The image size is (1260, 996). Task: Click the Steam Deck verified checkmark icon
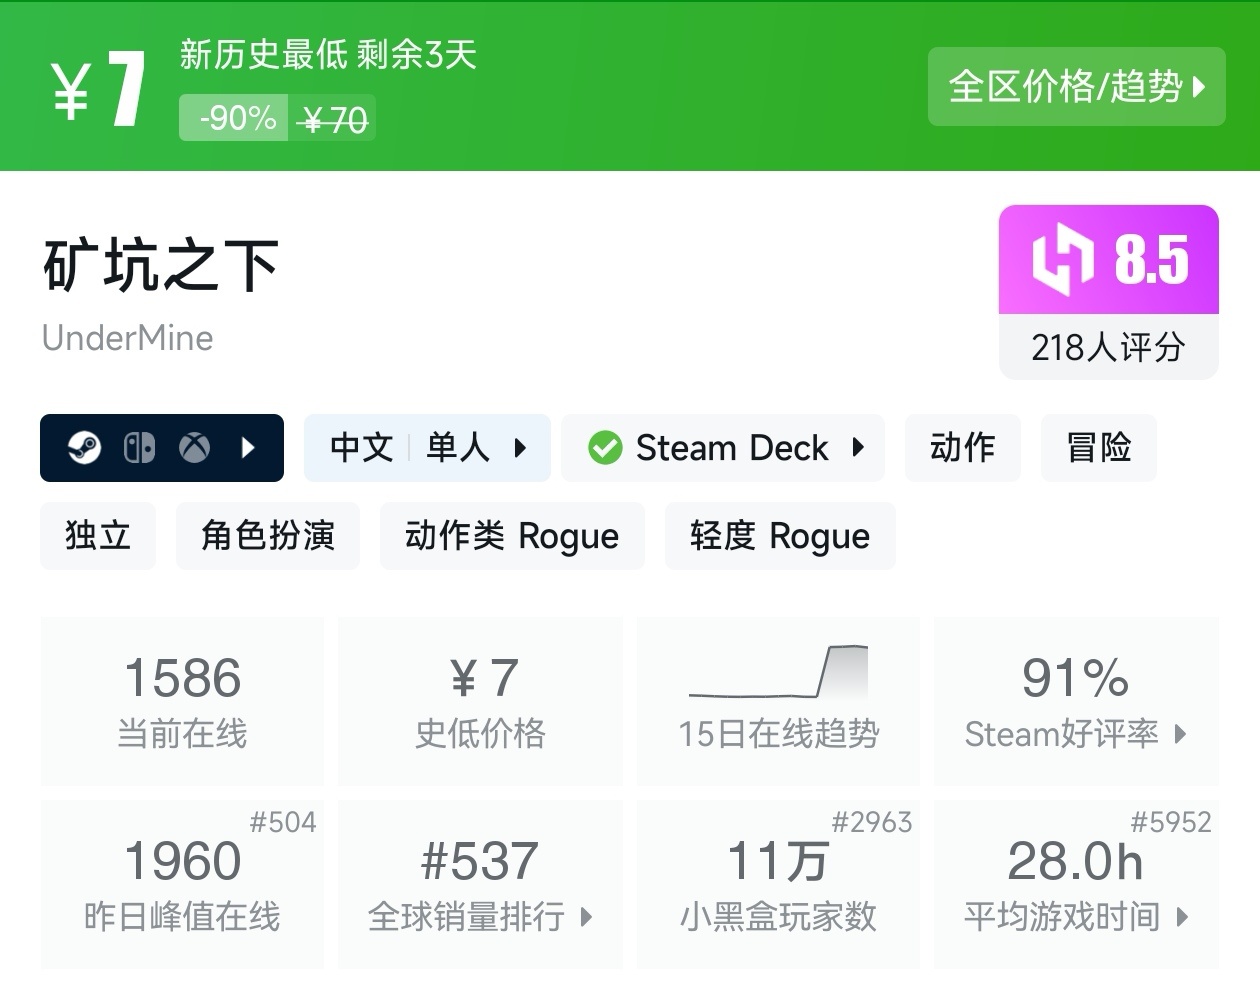coord(605,448)
